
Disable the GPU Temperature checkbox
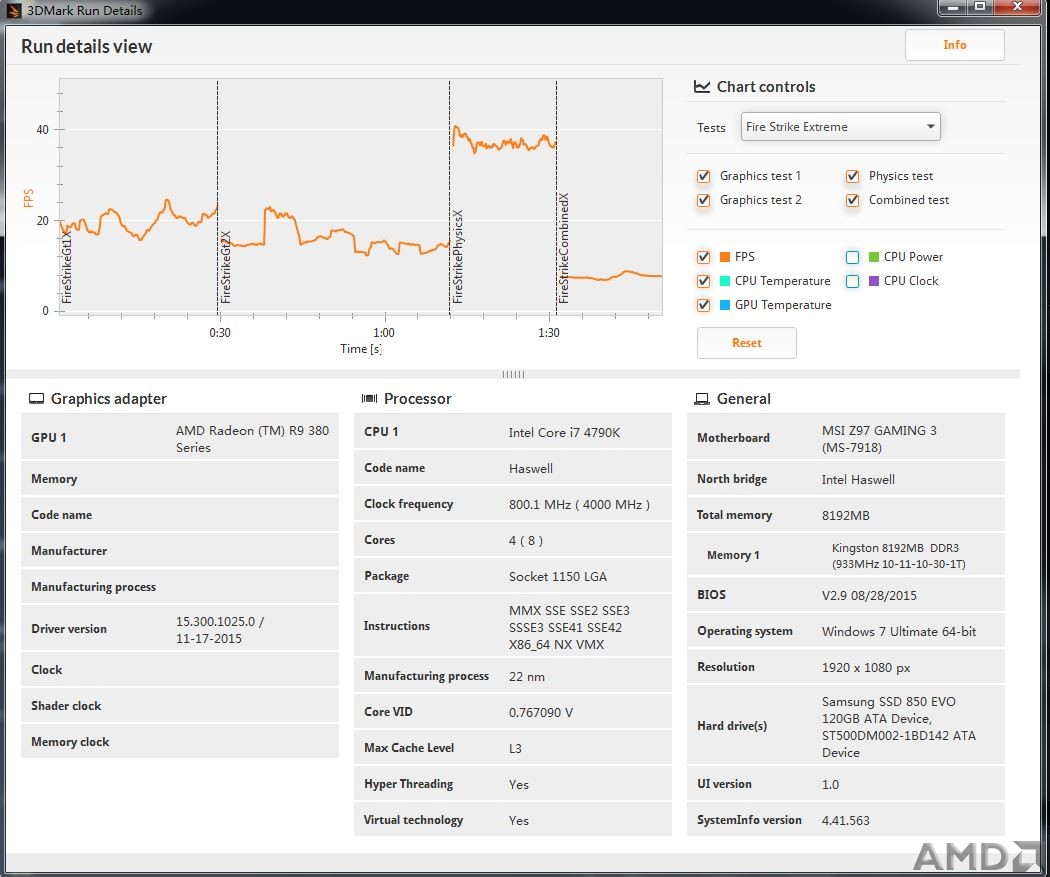tap(703, 305)
